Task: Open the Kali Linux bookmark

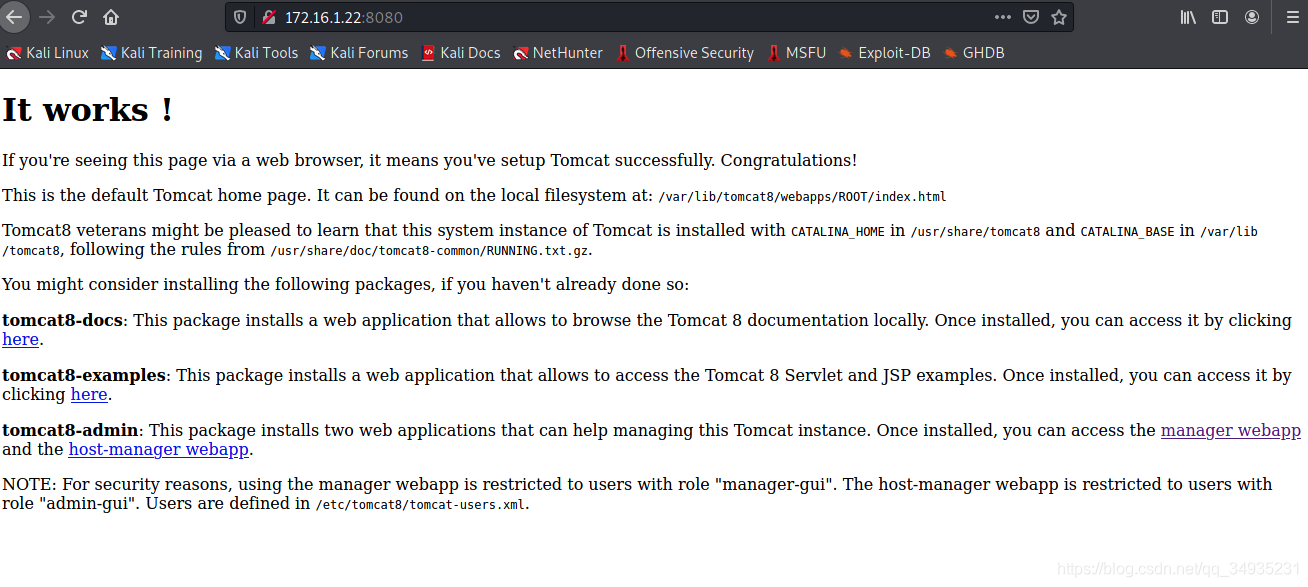Action: [x=48, y=53]
